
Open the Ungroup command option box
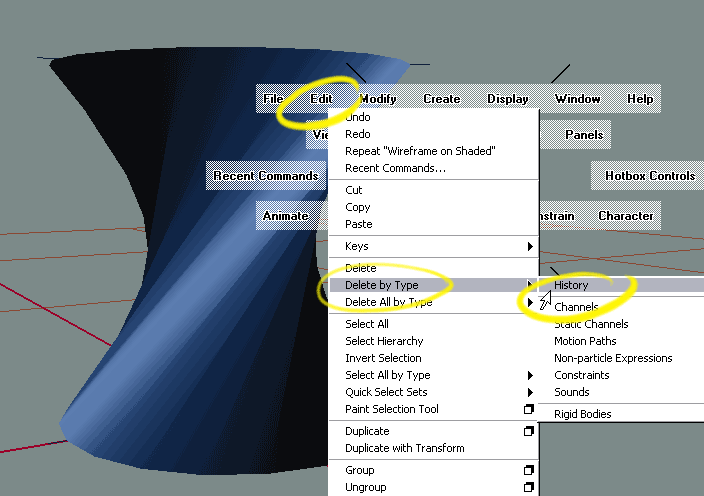click(529, 488)
